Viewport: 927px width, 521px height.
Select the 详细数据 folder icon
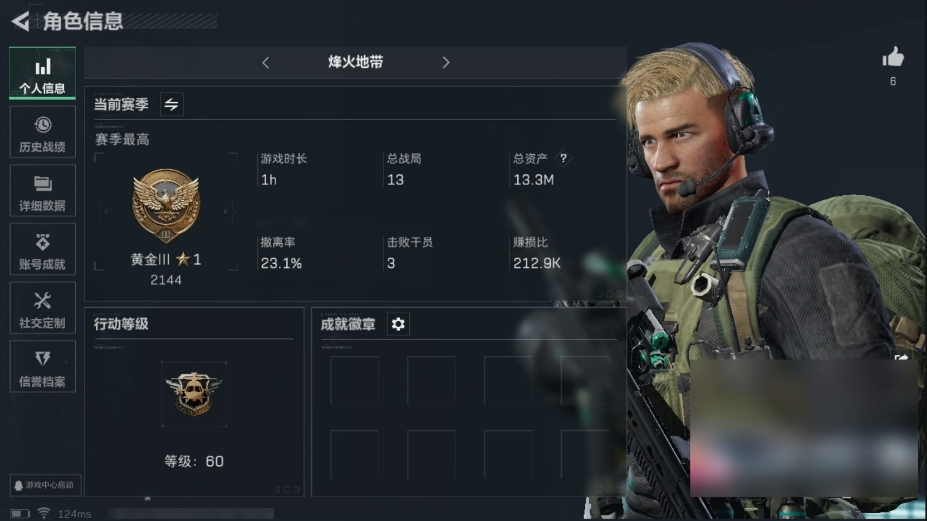43,184
